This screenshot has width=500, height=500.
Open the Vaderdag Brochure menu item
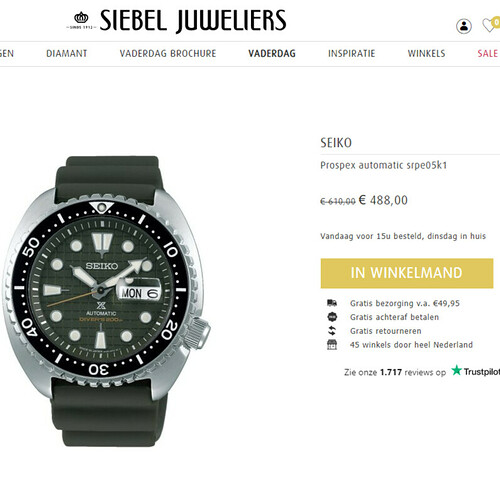tap(168, 53)
